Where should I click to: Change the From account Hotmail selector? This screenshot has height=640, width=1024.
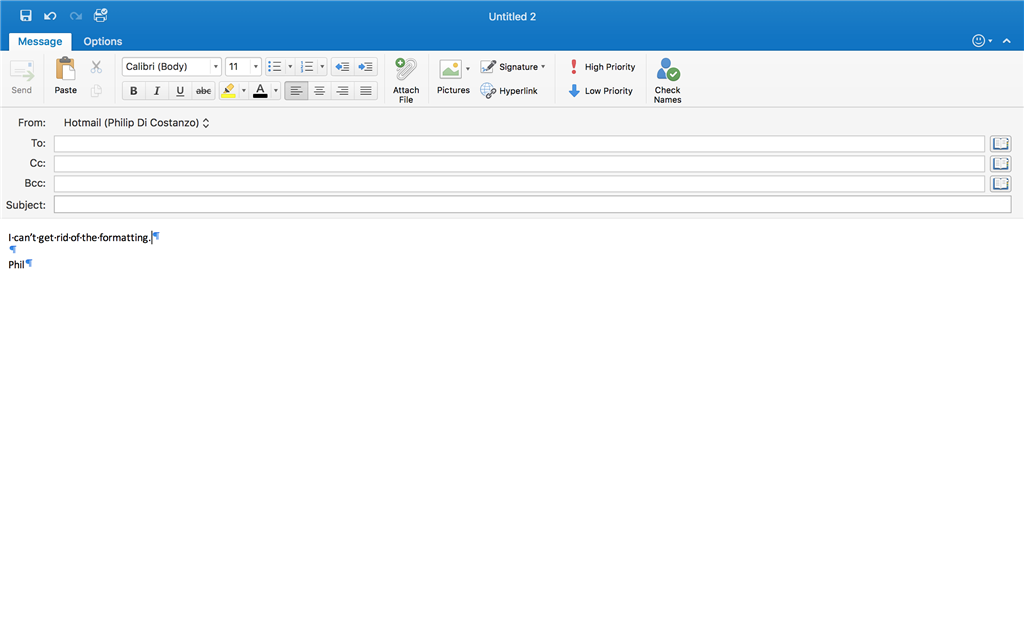tap(136, 123)
